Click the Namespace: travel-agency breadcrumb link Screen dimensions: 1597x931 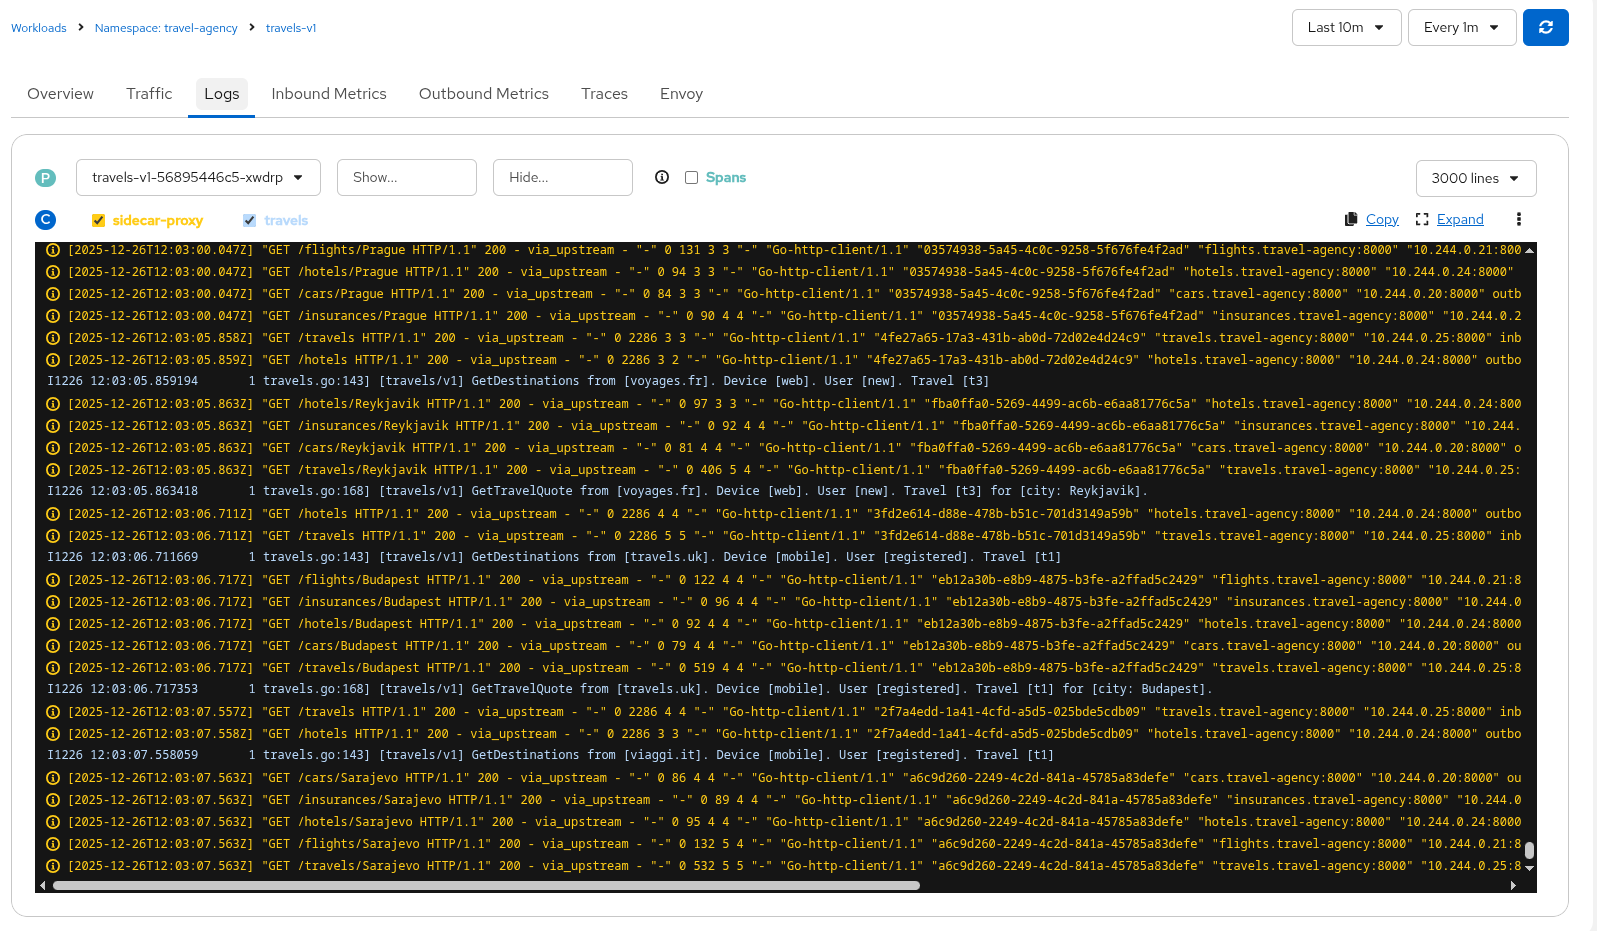tap(166, 28)
